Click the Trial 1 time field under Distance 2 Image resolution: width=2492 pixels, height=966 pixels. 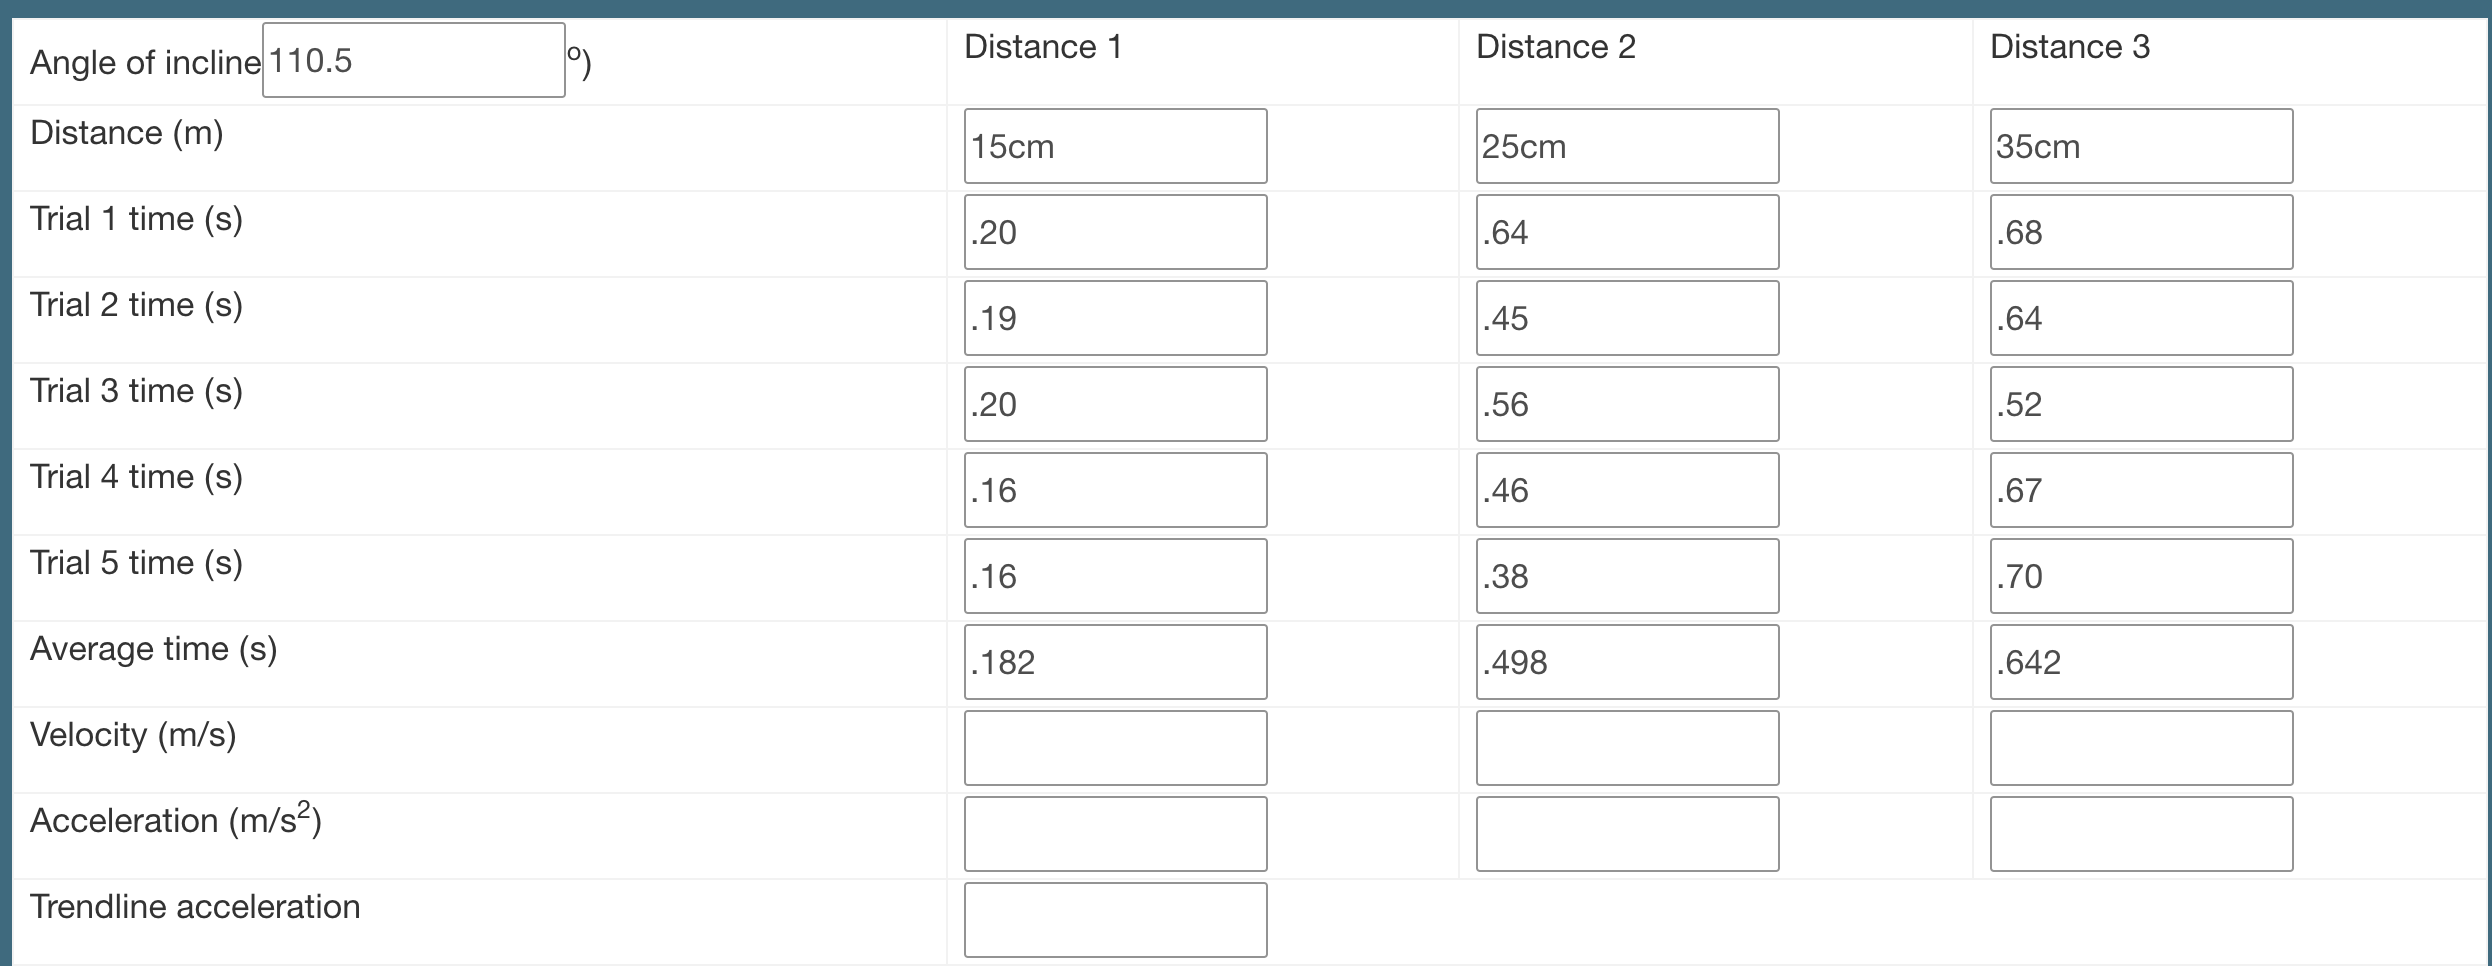pos(1626,231)
